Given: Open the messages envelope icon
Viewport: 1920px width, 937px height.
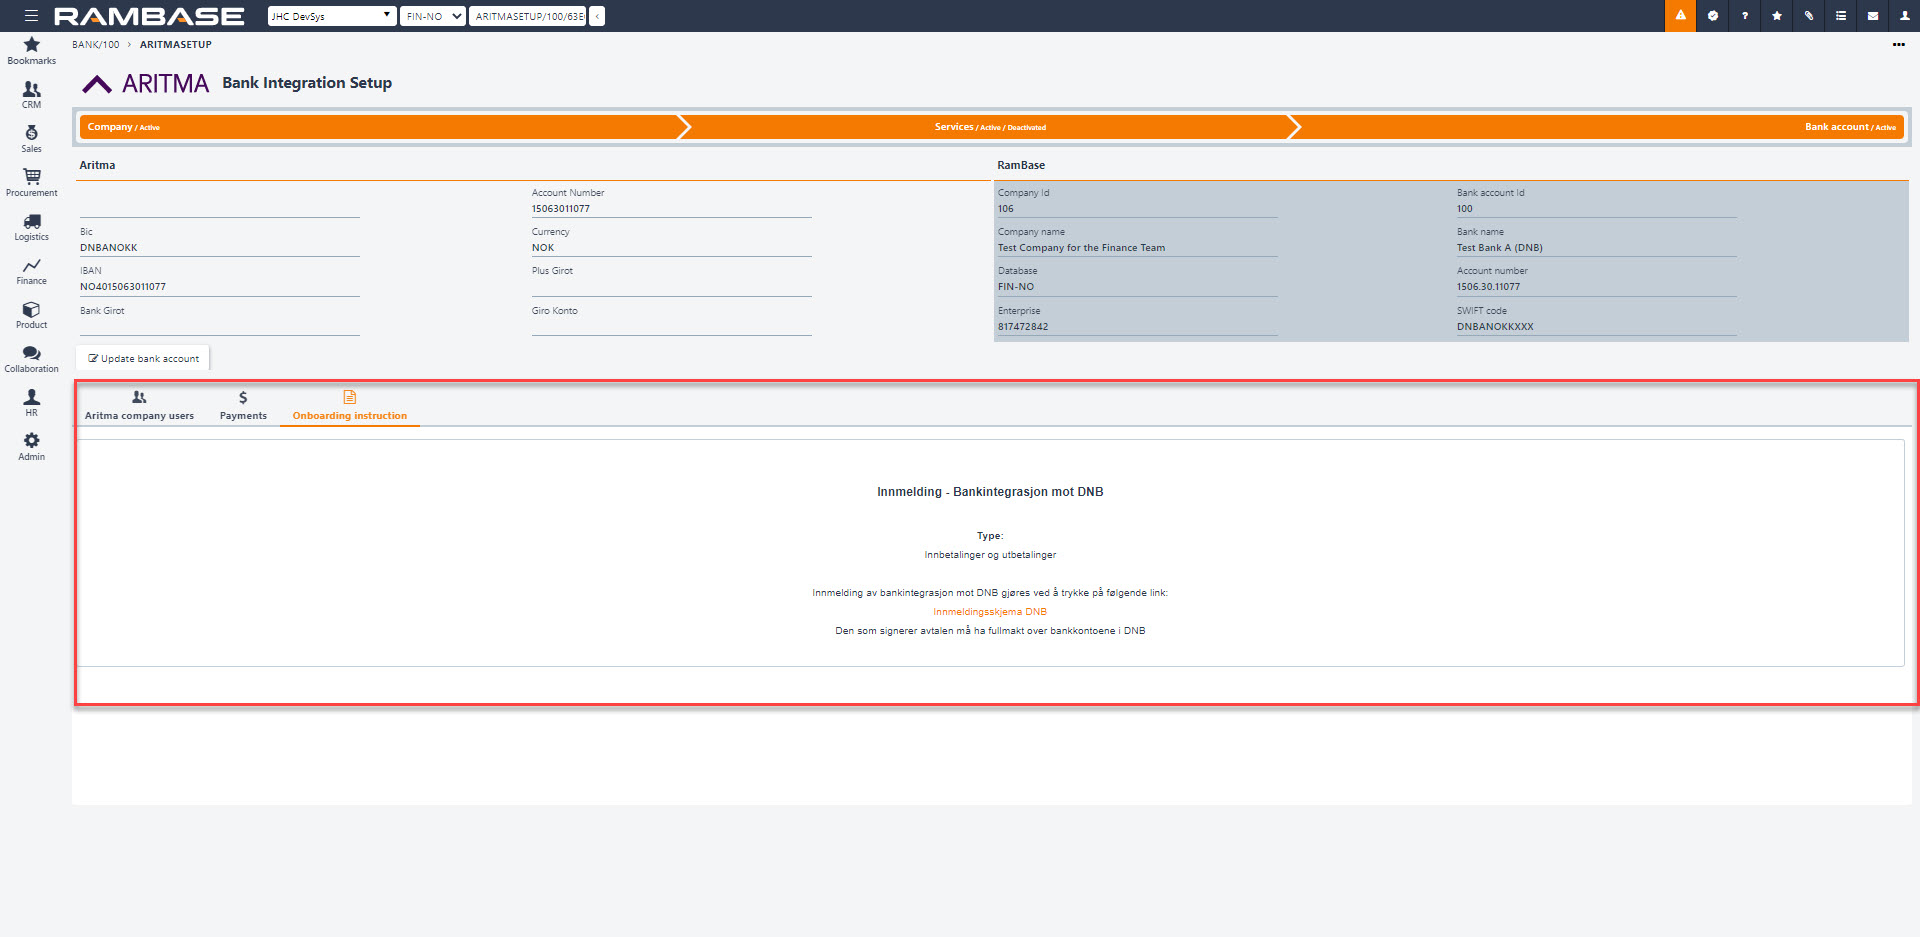Looking at the screenshot, I should pos(1873,16).
